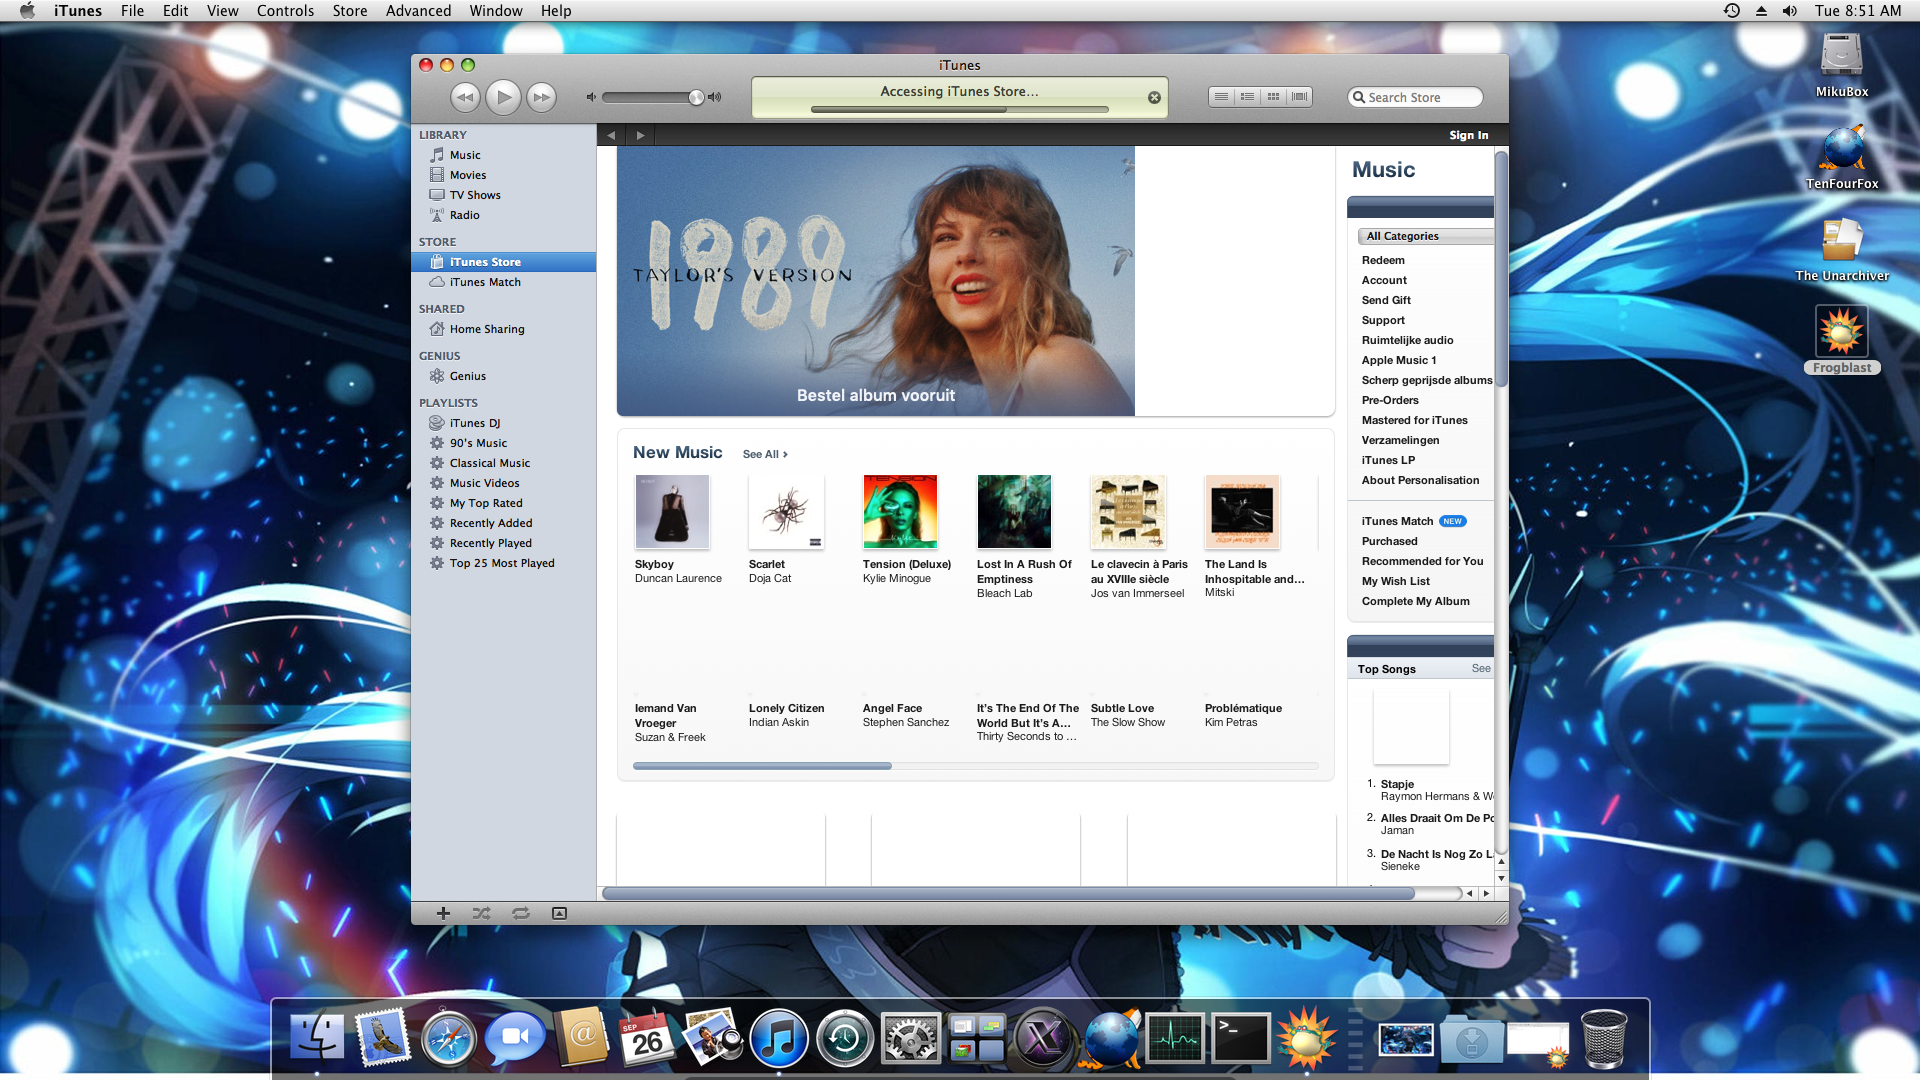Switch to Cover Flow view
Image resolution: width=1920 pixels, height=1080 pixels.
(x=1299, y=97)
